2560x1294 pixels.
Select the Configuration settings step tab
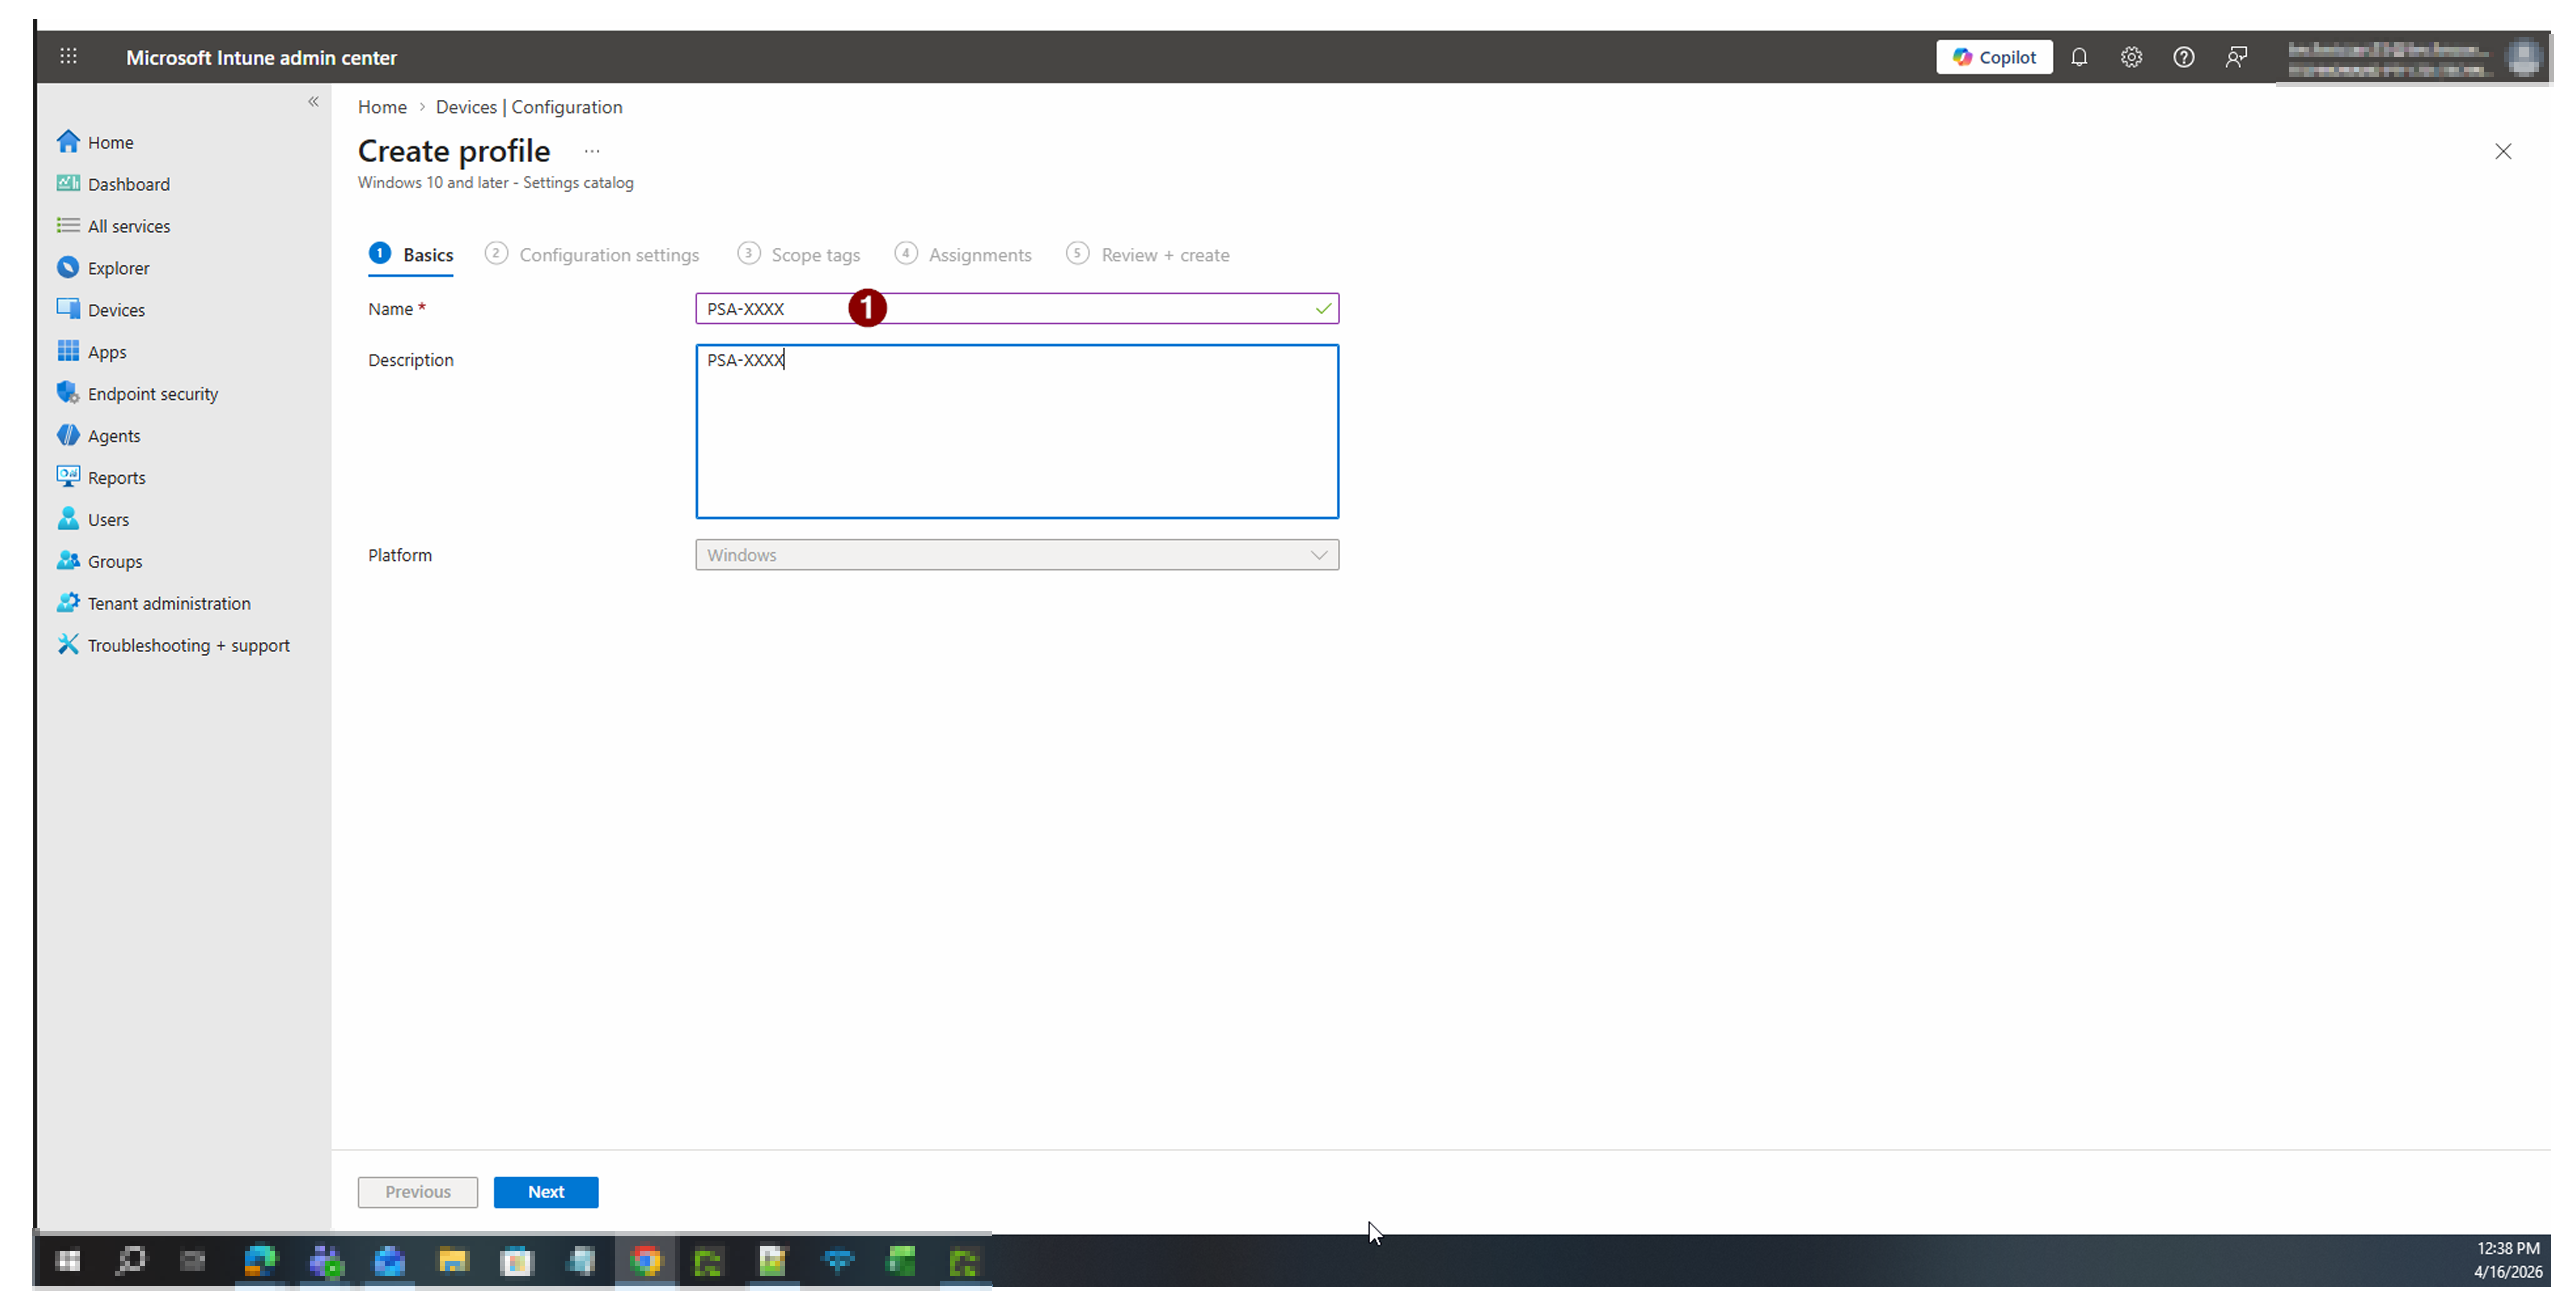(x=592, y=255)
